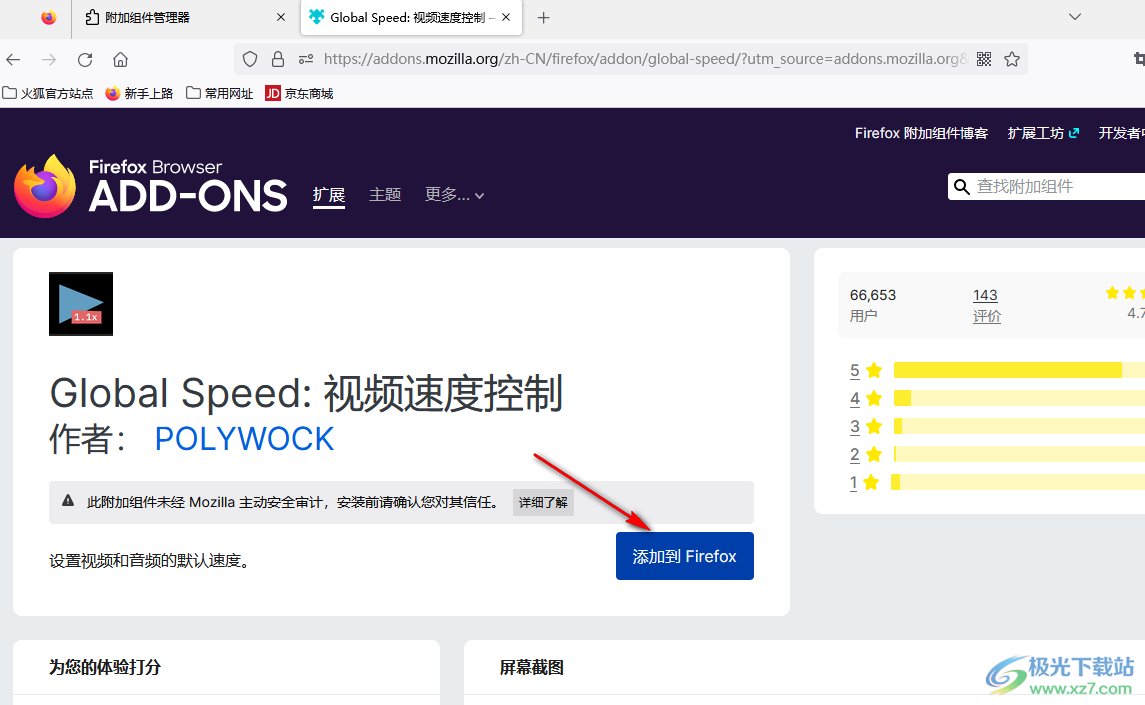Go back with the back arrow
Viewport: 1145px width, 705px height.
[x=14, y=60]
